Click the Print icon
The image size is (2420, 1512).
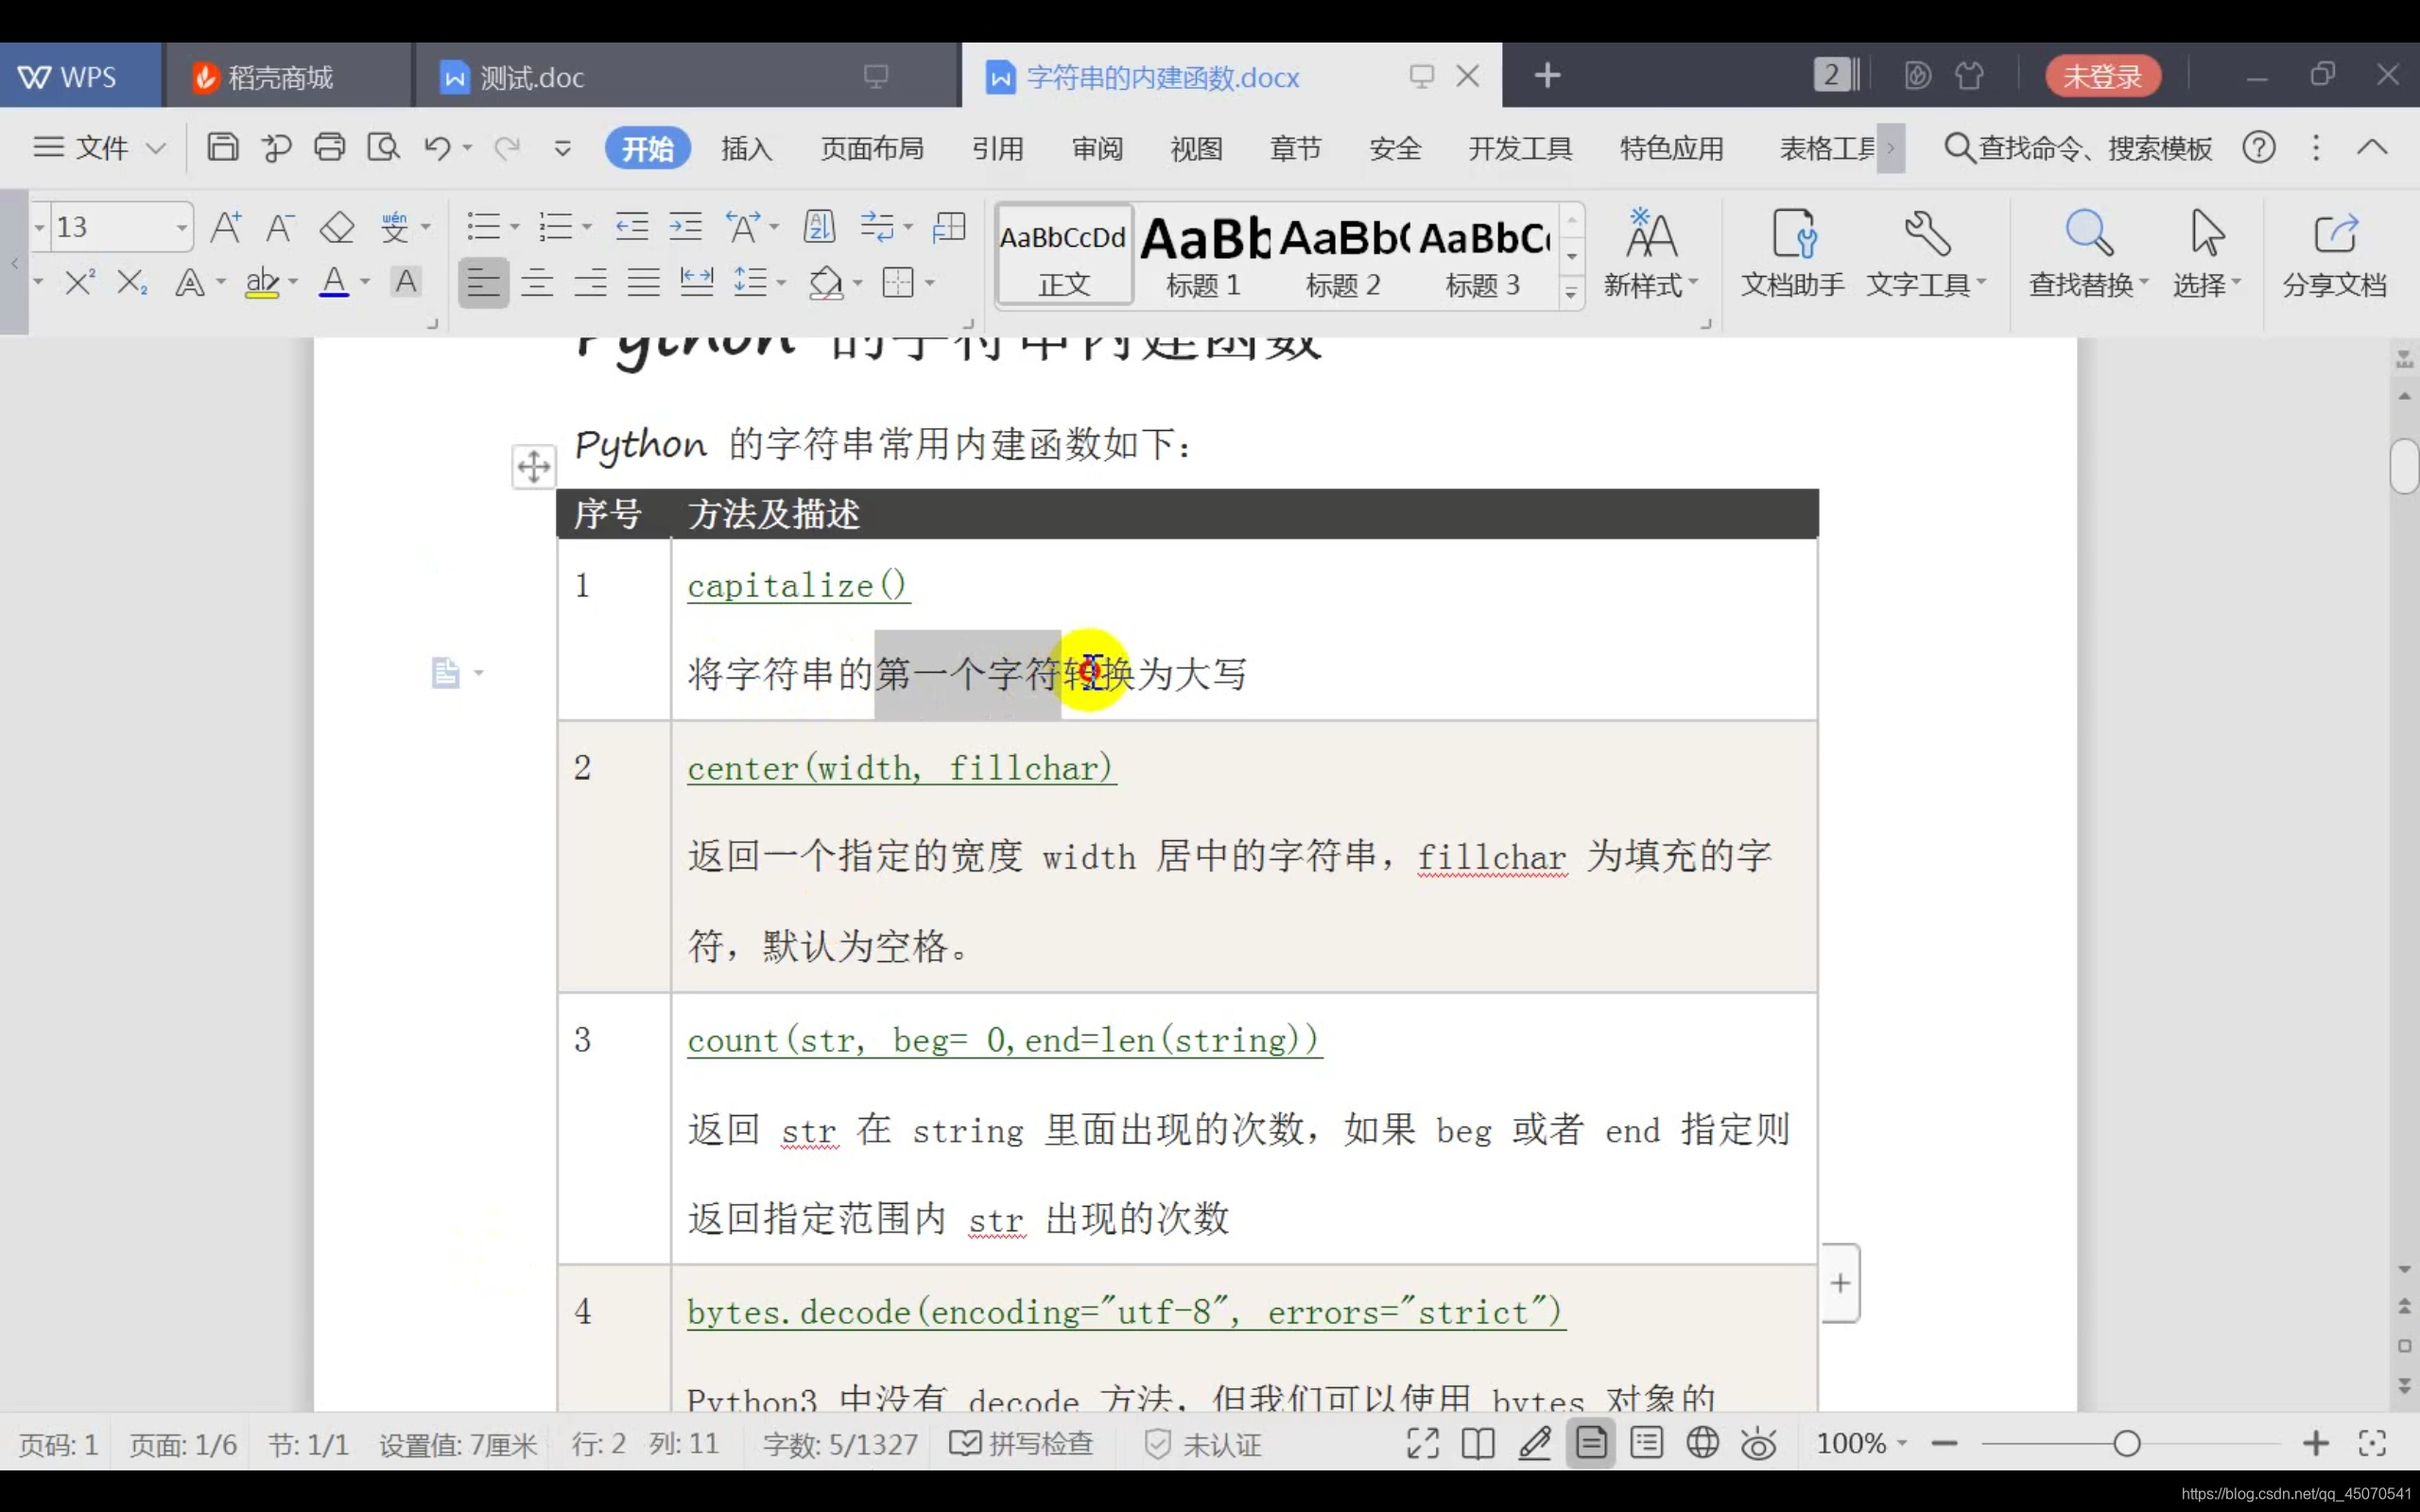click(329, 148)
